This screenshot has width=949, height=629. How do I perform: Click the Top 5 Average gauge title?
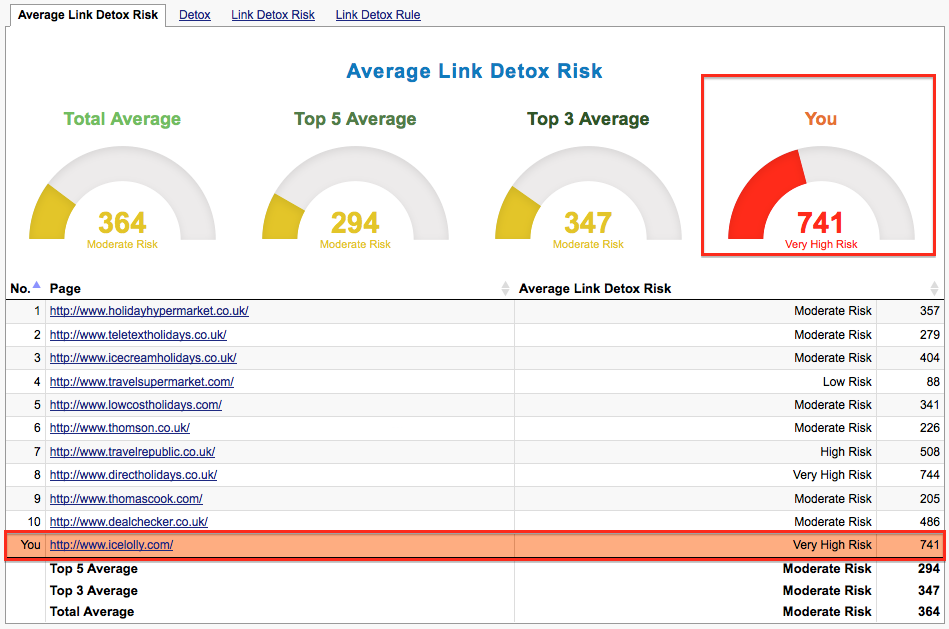(355, 119)
